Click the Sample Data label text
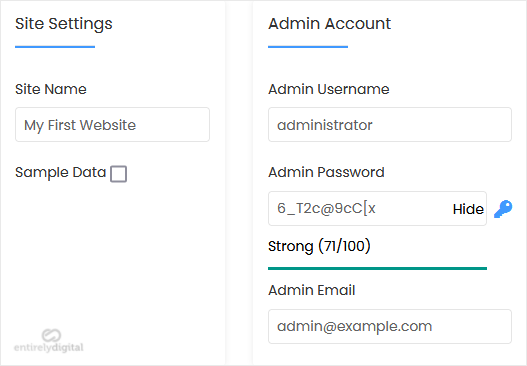The width and height of the screenshot is (527, 366). [60, 172]
